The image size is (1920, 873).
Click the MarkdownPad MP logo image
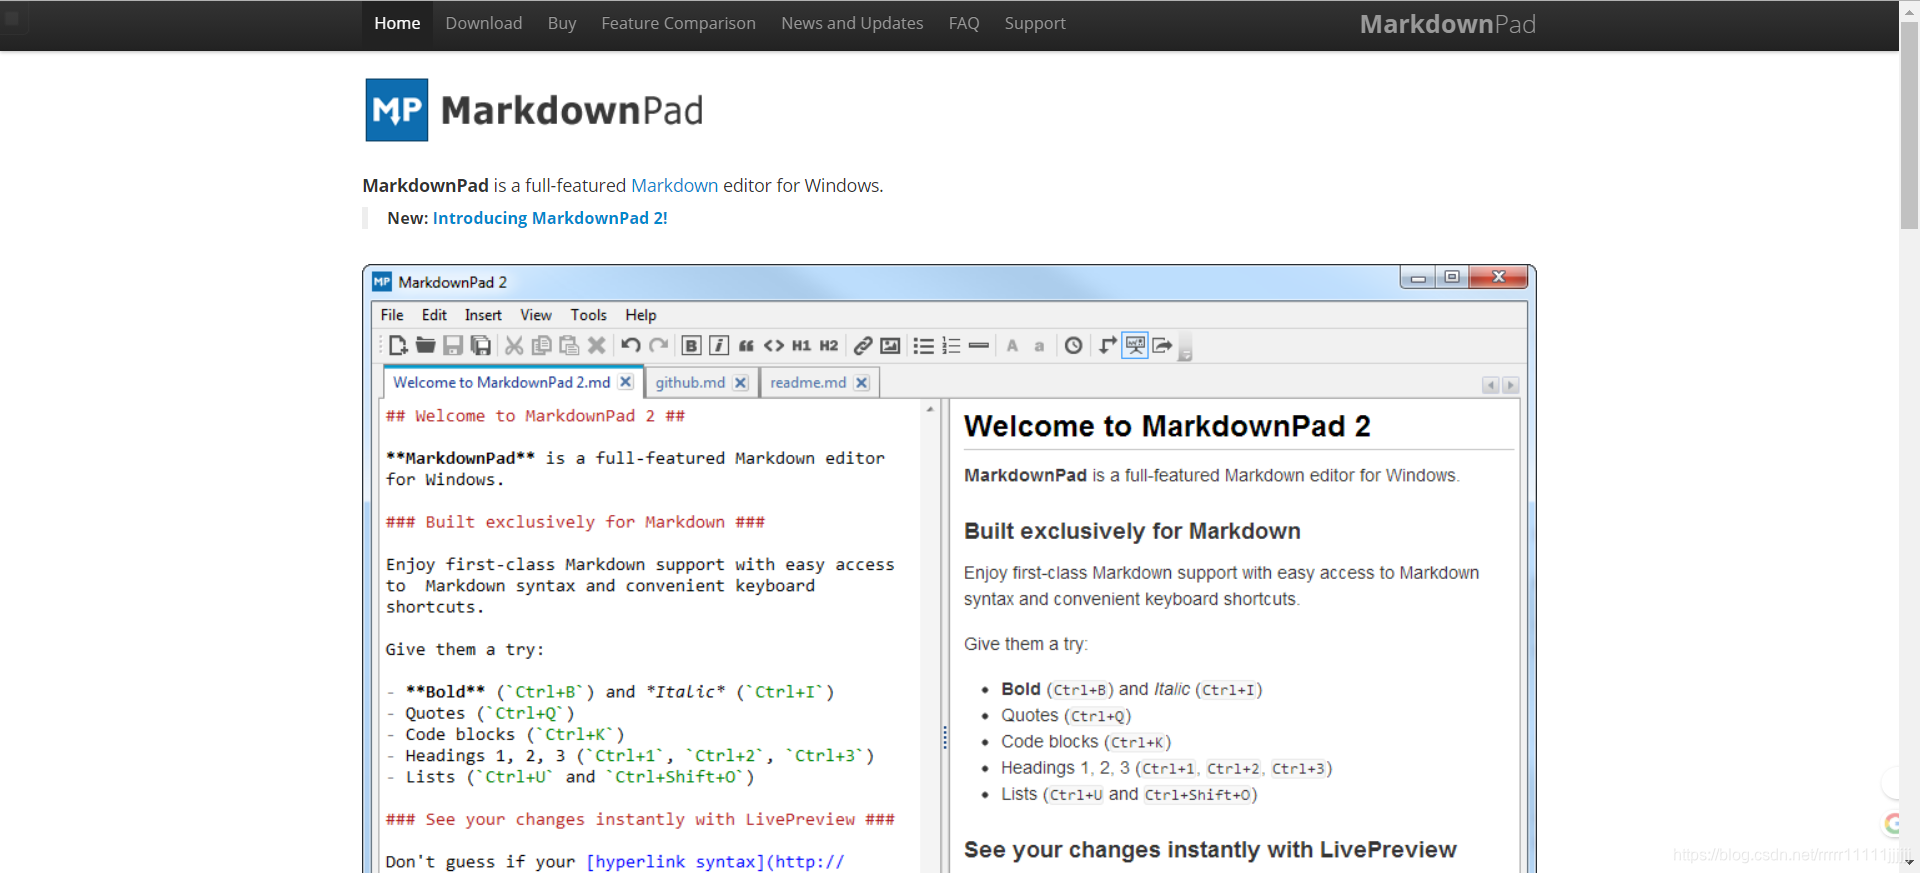point(397,110)
